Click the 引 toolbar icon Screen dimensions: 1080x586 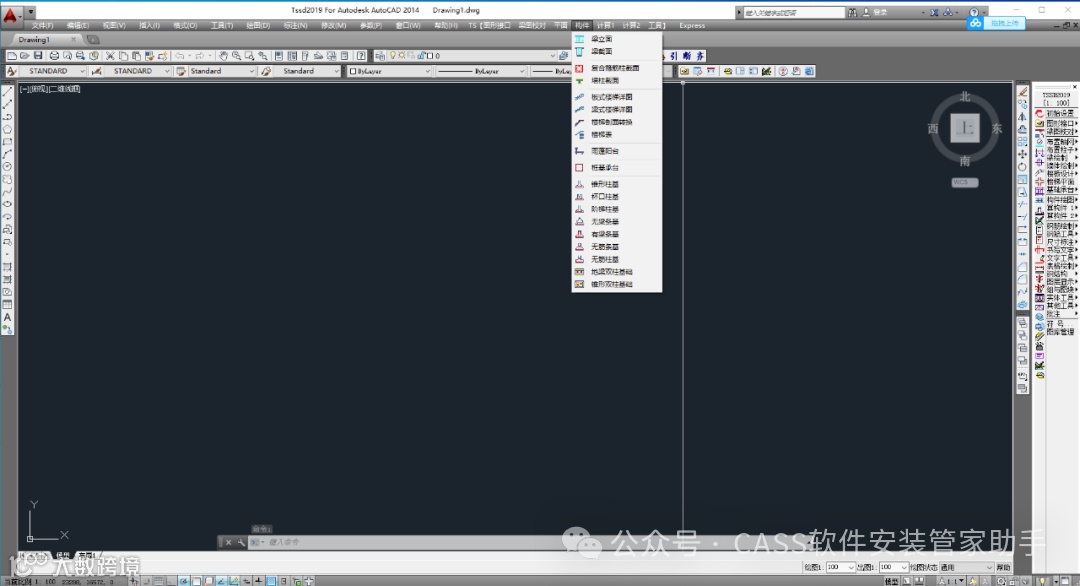pos(674,56)
